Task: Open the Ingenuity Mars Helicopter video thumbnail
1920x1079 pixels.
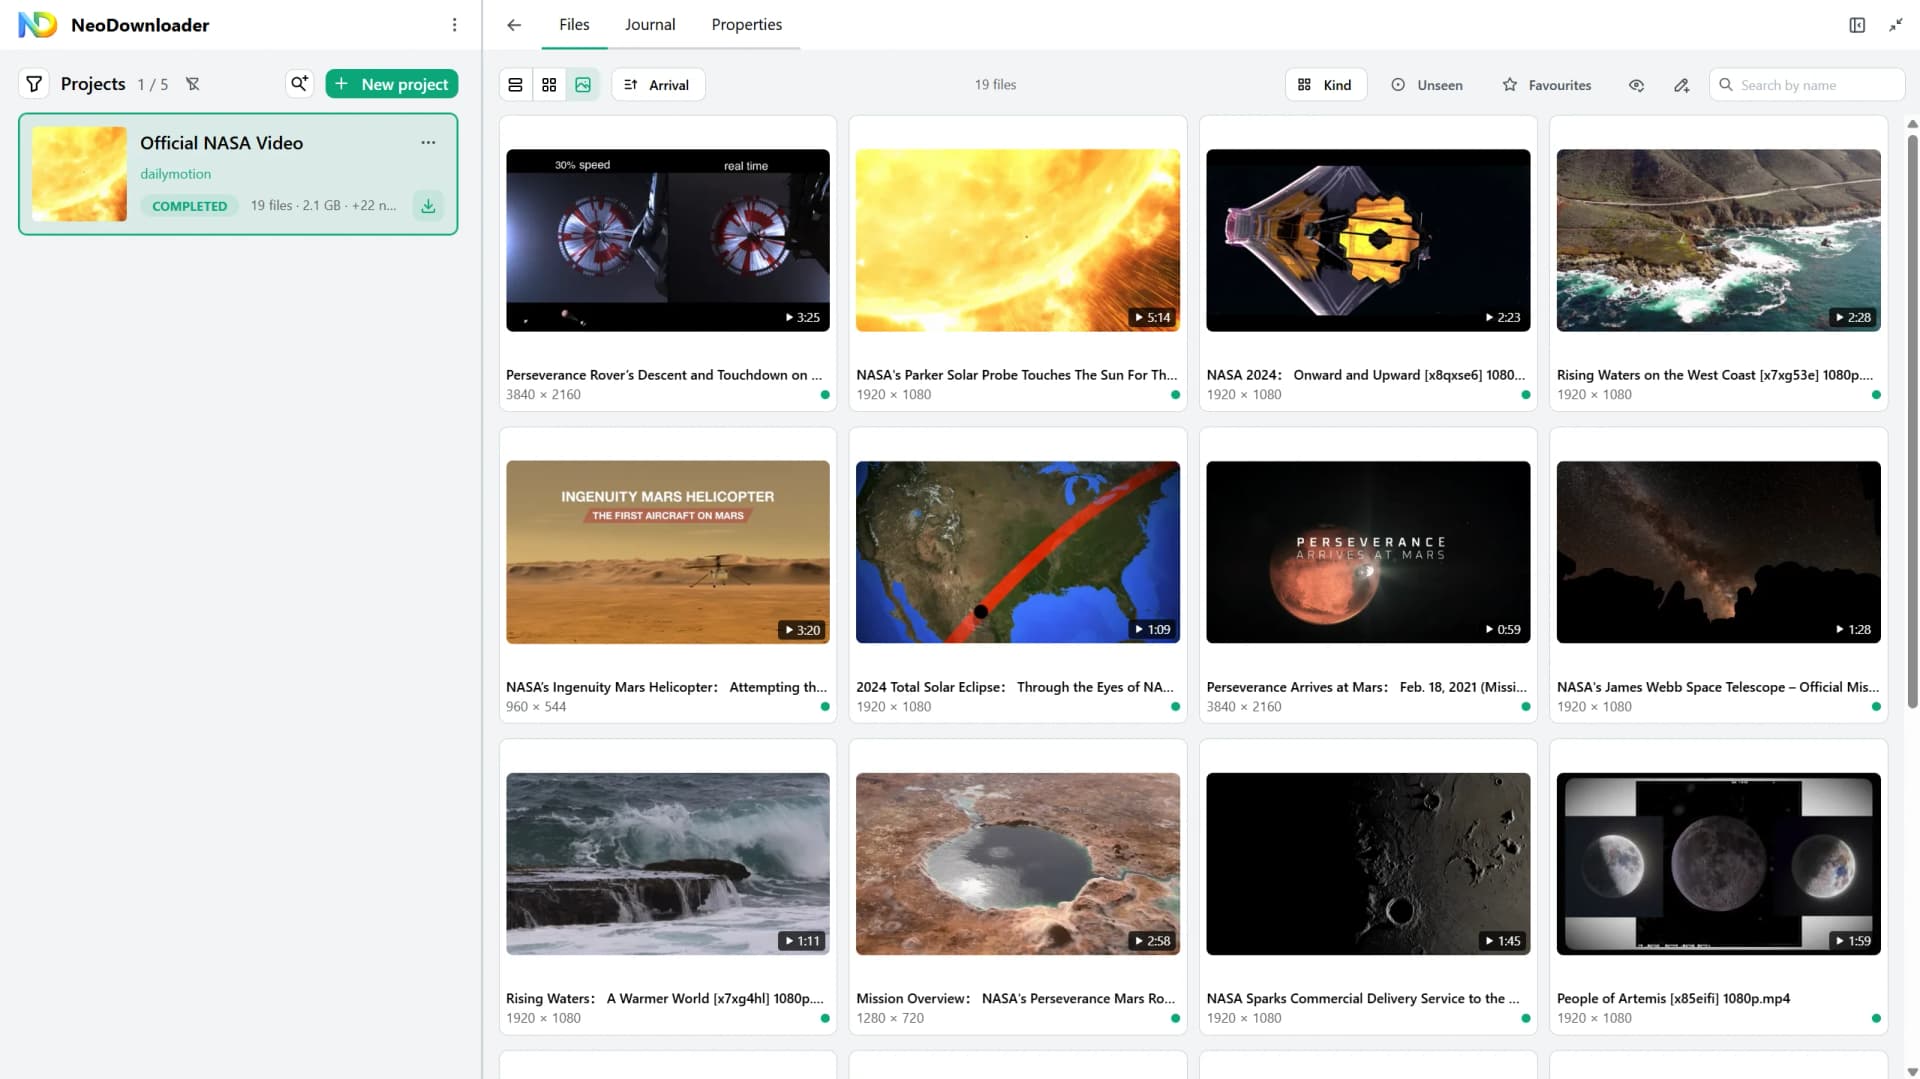Action: pos(668,552)
